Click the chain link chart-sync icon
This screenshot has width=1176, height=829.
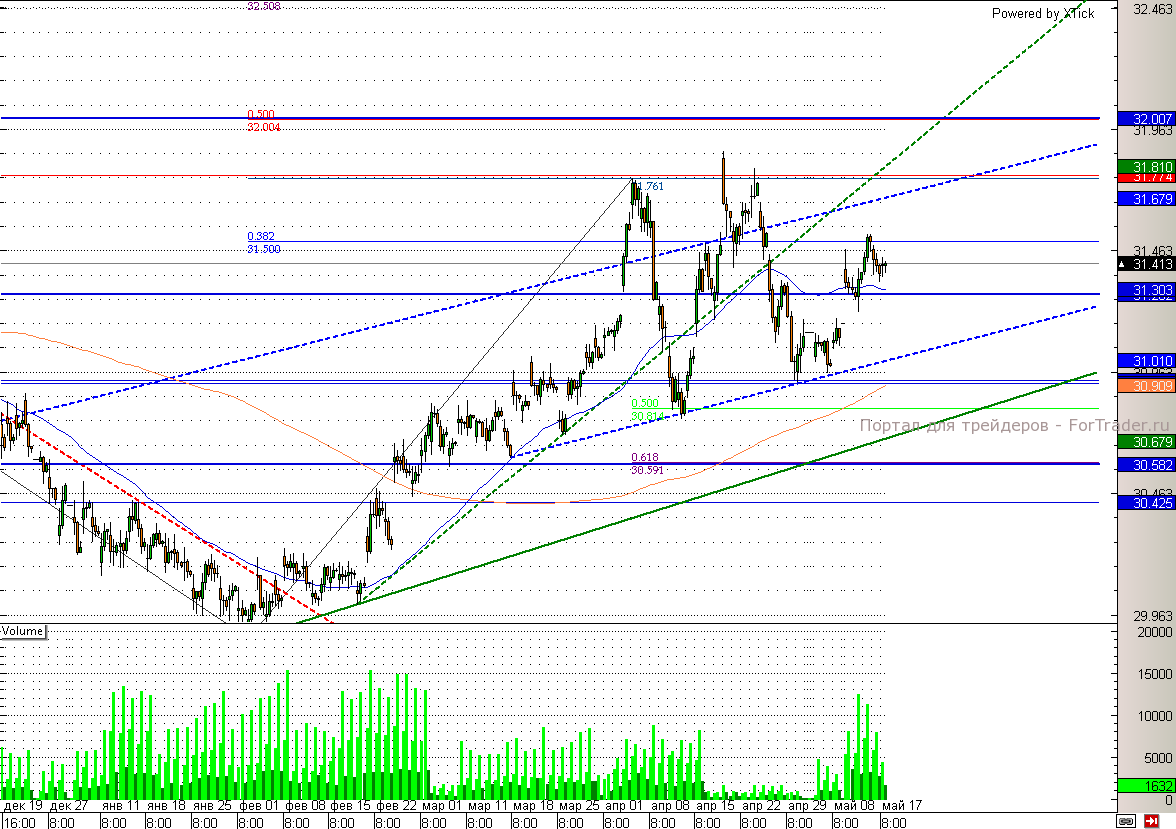pyautogui.click(x=1125, y=821)
